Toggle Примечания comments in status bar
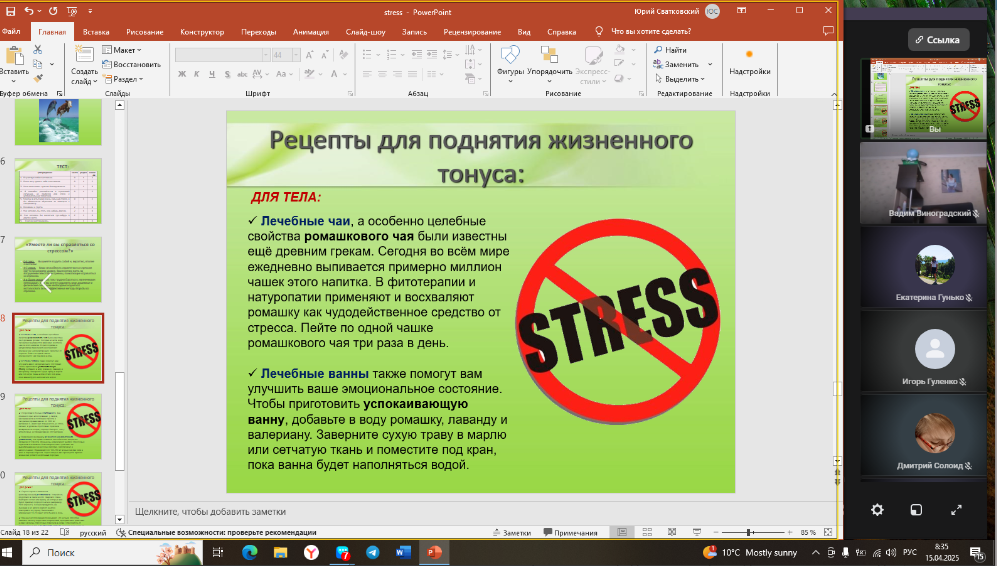Screen dimensions: 997x566 coord(570,532)
